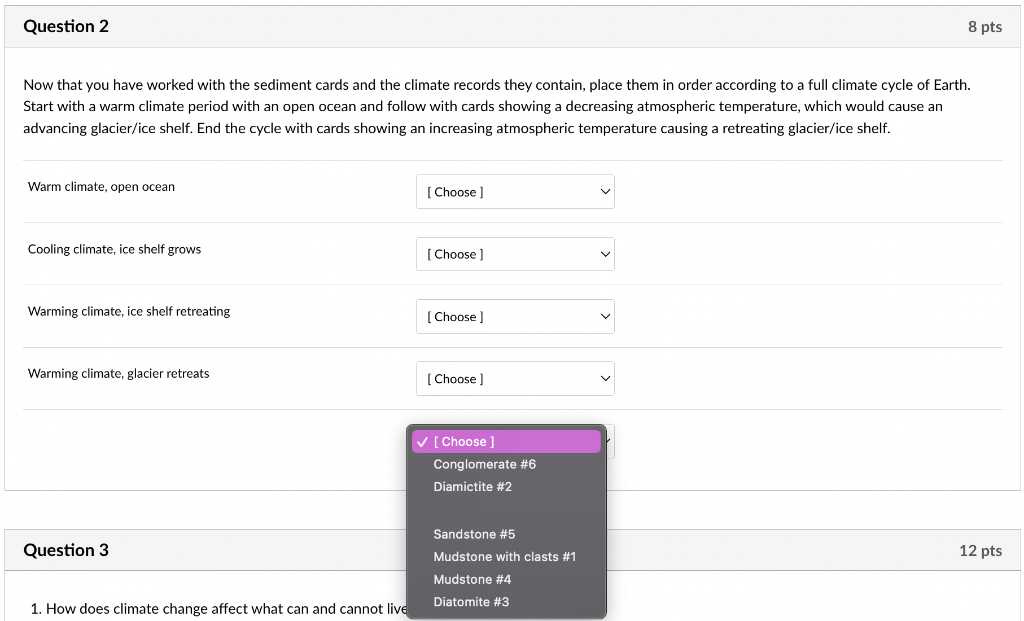
Task: Select Conglomerate #6 from the open dropdown
Action: click(x=484, y=464)
